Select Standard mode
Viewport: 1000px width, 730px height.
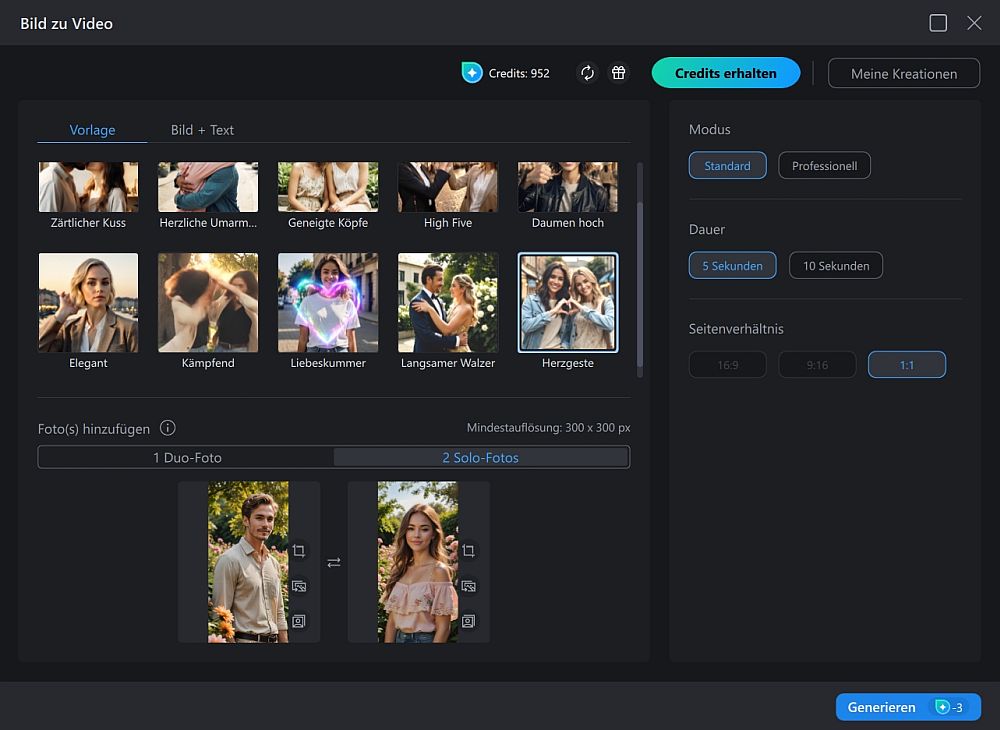pos(728,166)
